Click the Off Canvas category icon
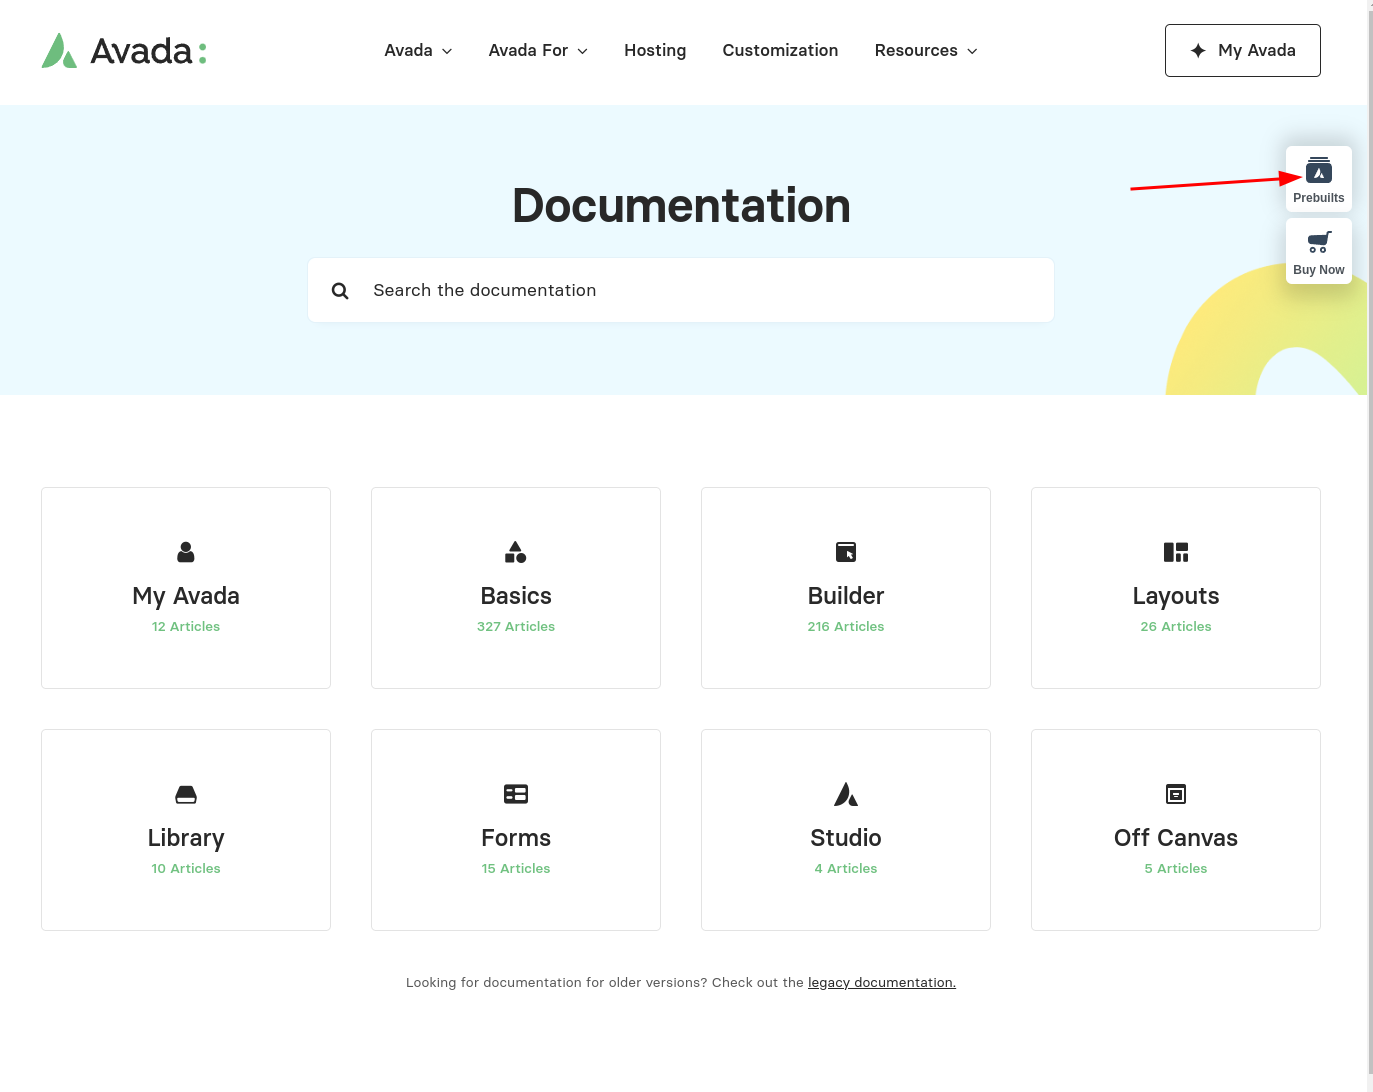Screen dimensions: 1373x1092 click(1175, 794)
